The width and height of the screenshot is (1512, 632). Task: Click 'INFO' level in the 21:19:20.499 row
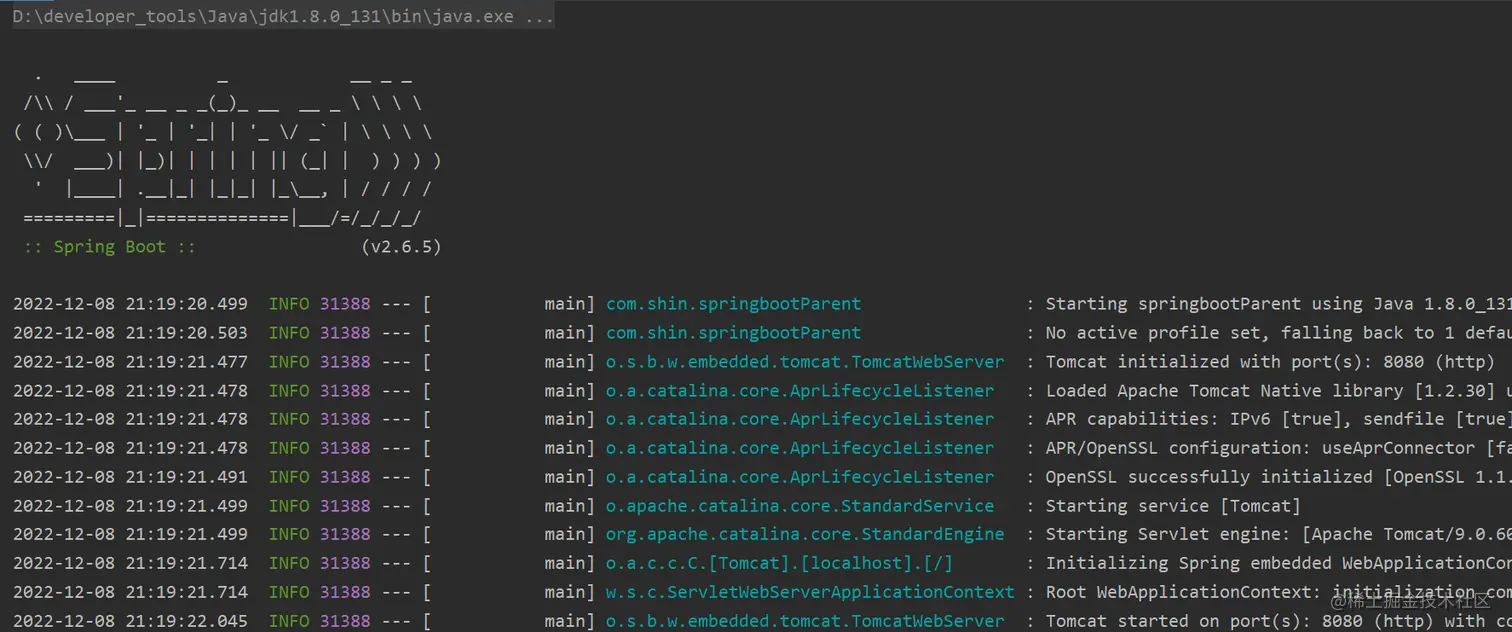pos(289,304)
